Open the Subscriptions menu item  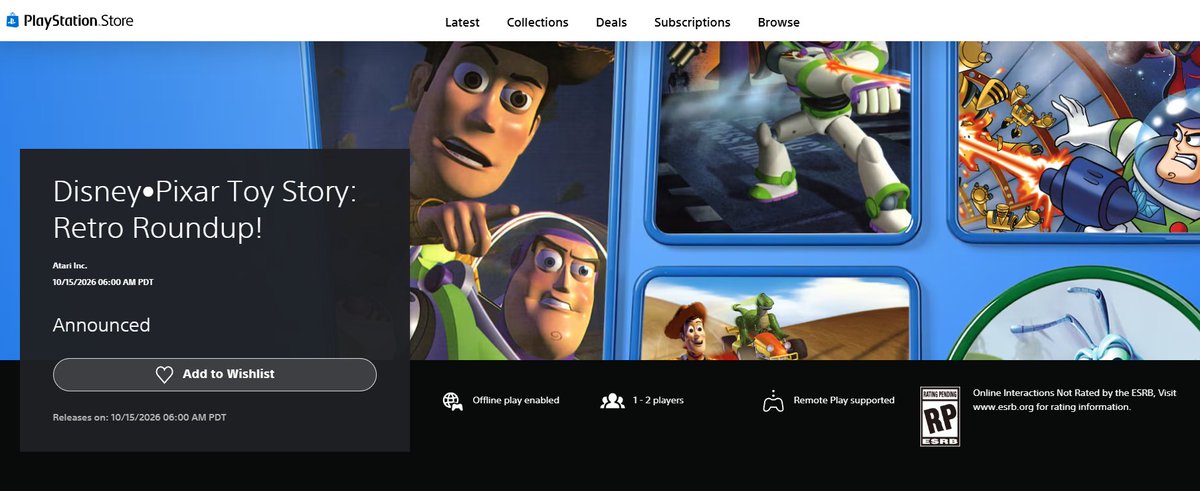click(x=692, y=22)
